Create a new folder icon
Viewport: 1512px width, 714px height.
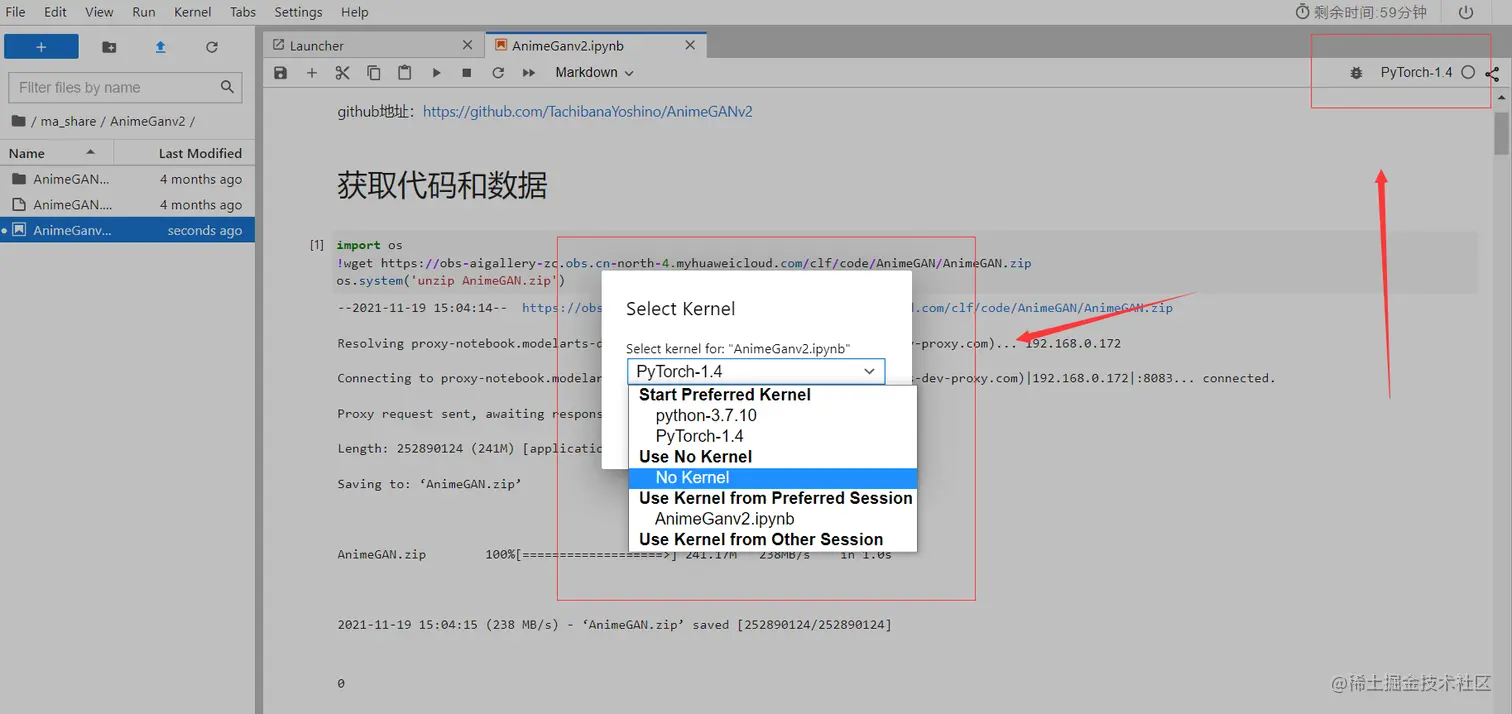click(109, 47)
